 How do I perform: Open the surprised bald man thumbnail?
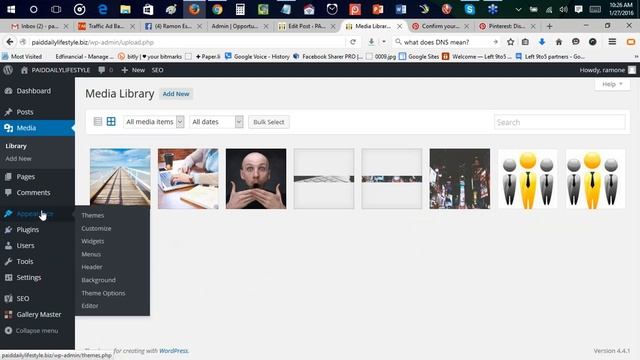256,179
